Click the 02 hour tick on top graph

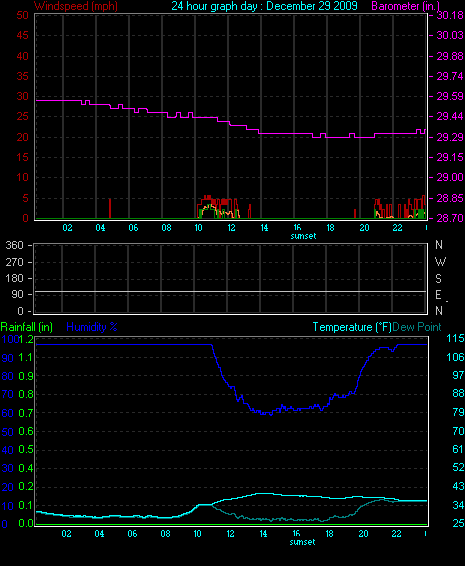click(x=68, y=228)
